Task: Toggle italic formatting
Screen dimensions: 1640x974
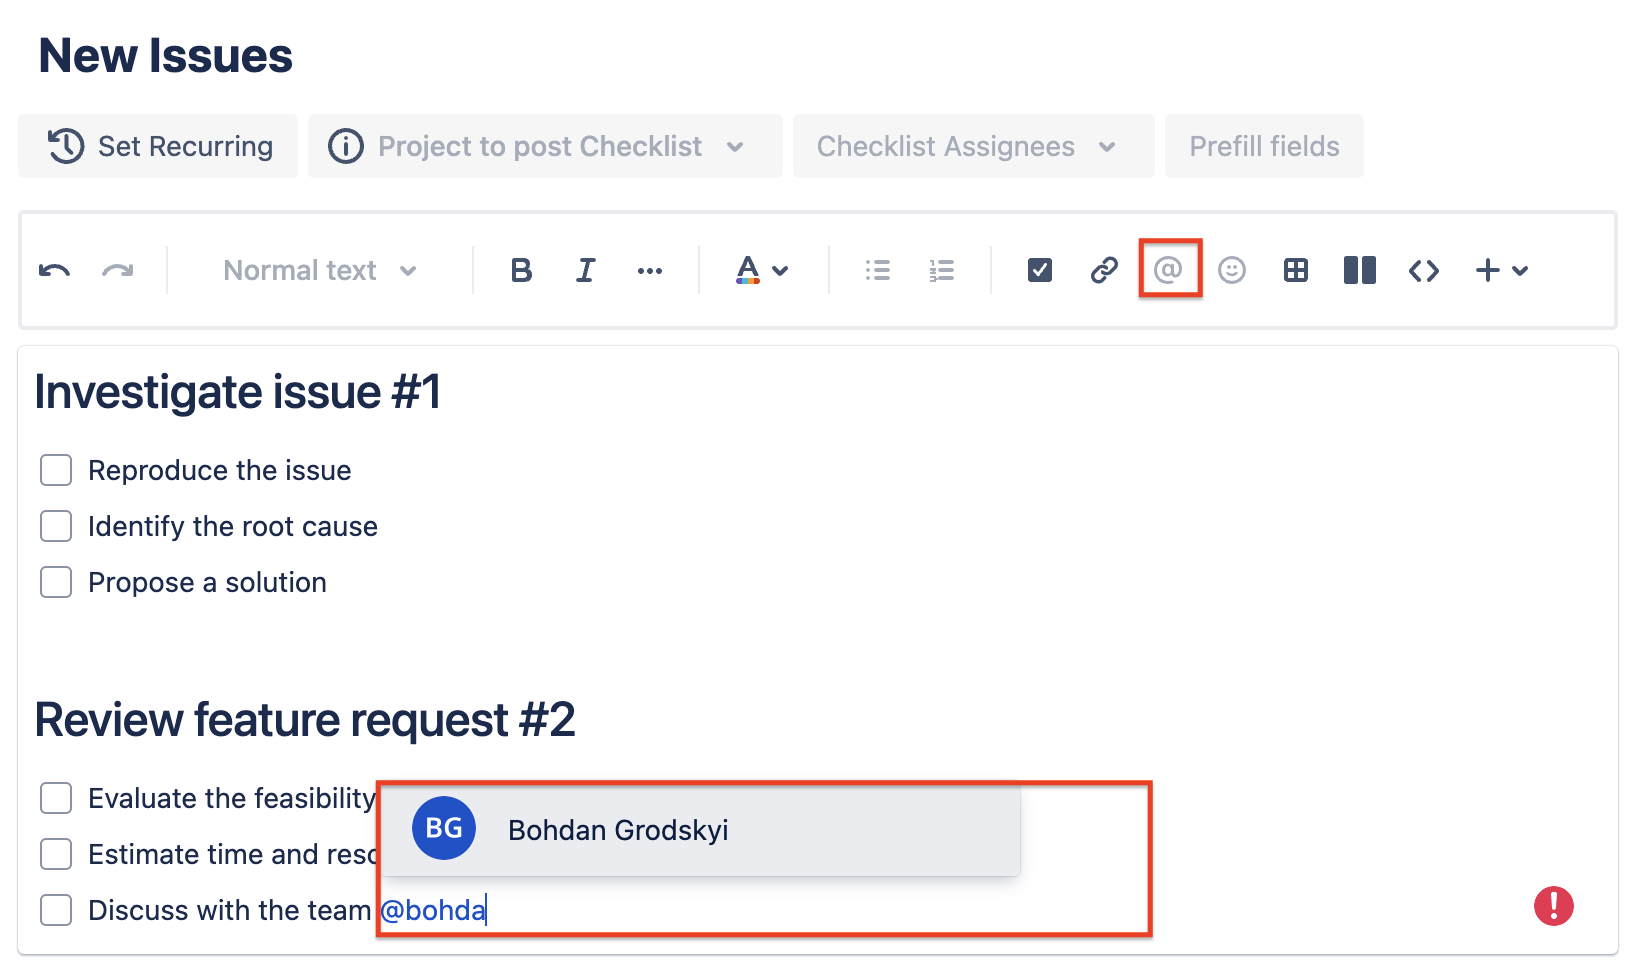Action: click(586, 271)
